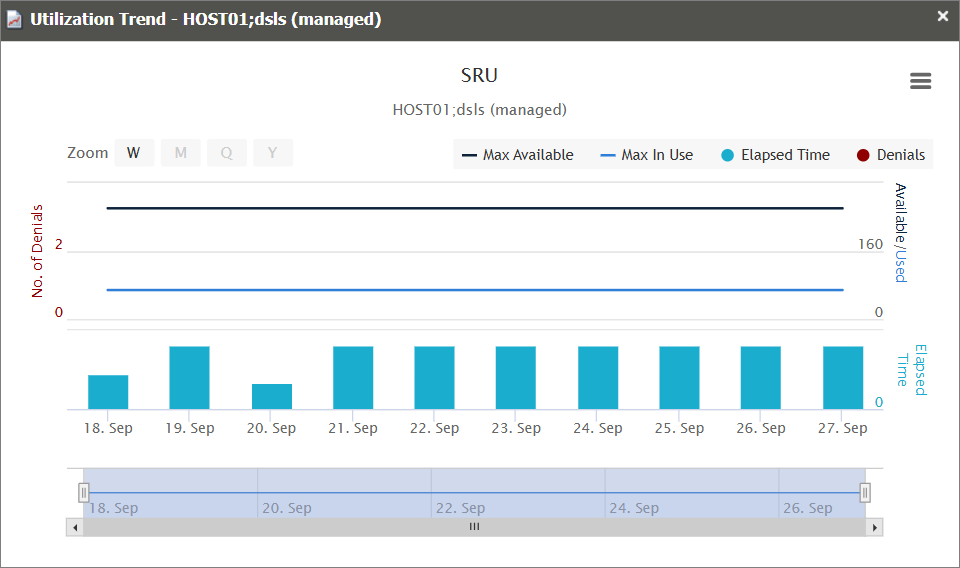Click the blue Max In Use line
The image size is (960, 568).
click(x=475, y=290)
